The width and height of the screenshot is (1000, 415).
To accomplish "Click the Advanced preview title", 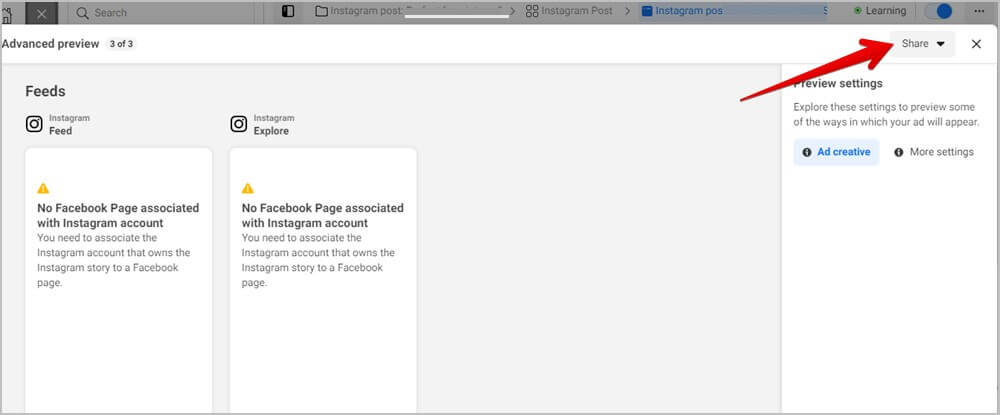I will click(x=50, y=44).
